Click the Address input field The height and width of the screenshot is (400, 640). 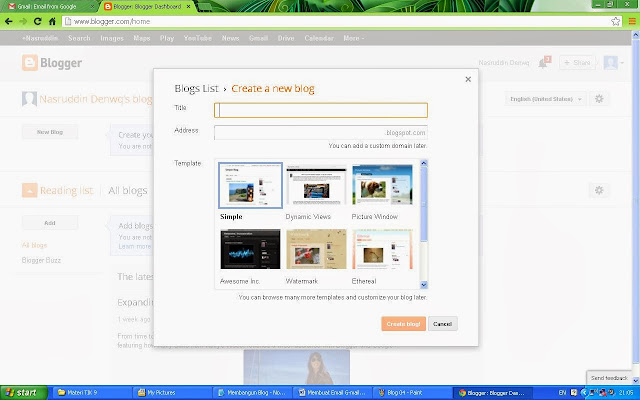click(321, 133)
